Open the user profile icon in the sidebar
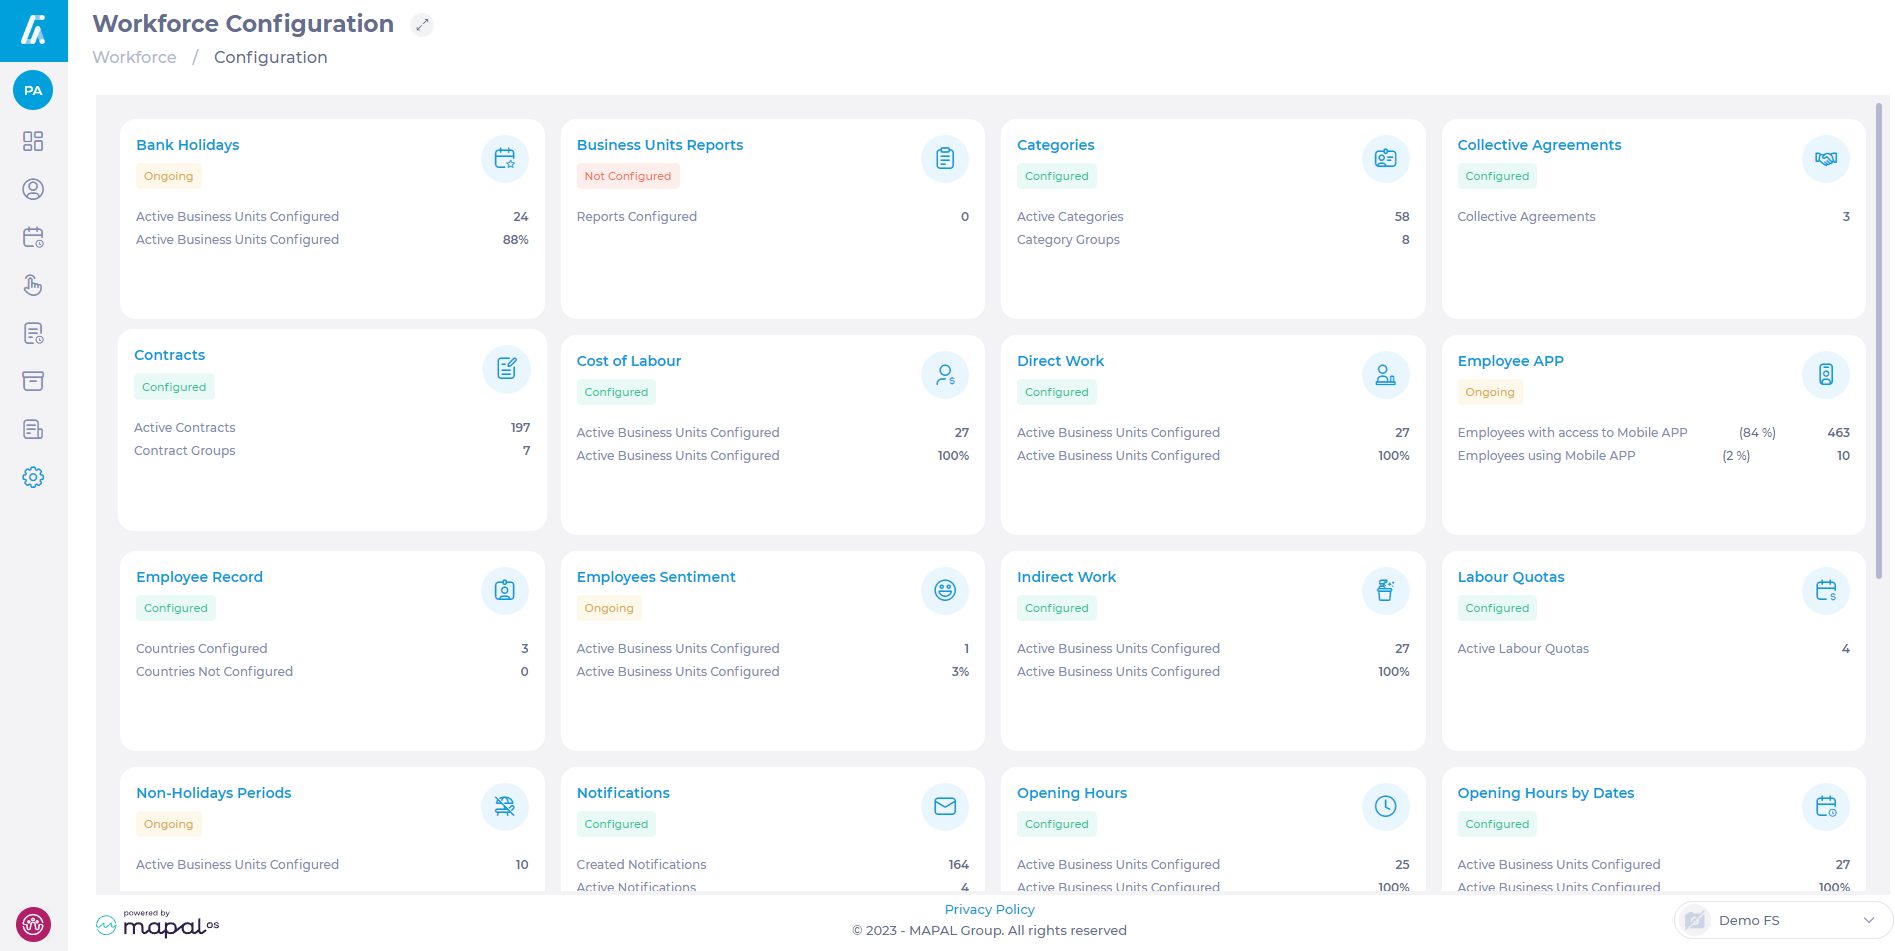The height and width of the screenshot is (951, 1895). coord(33,189)
